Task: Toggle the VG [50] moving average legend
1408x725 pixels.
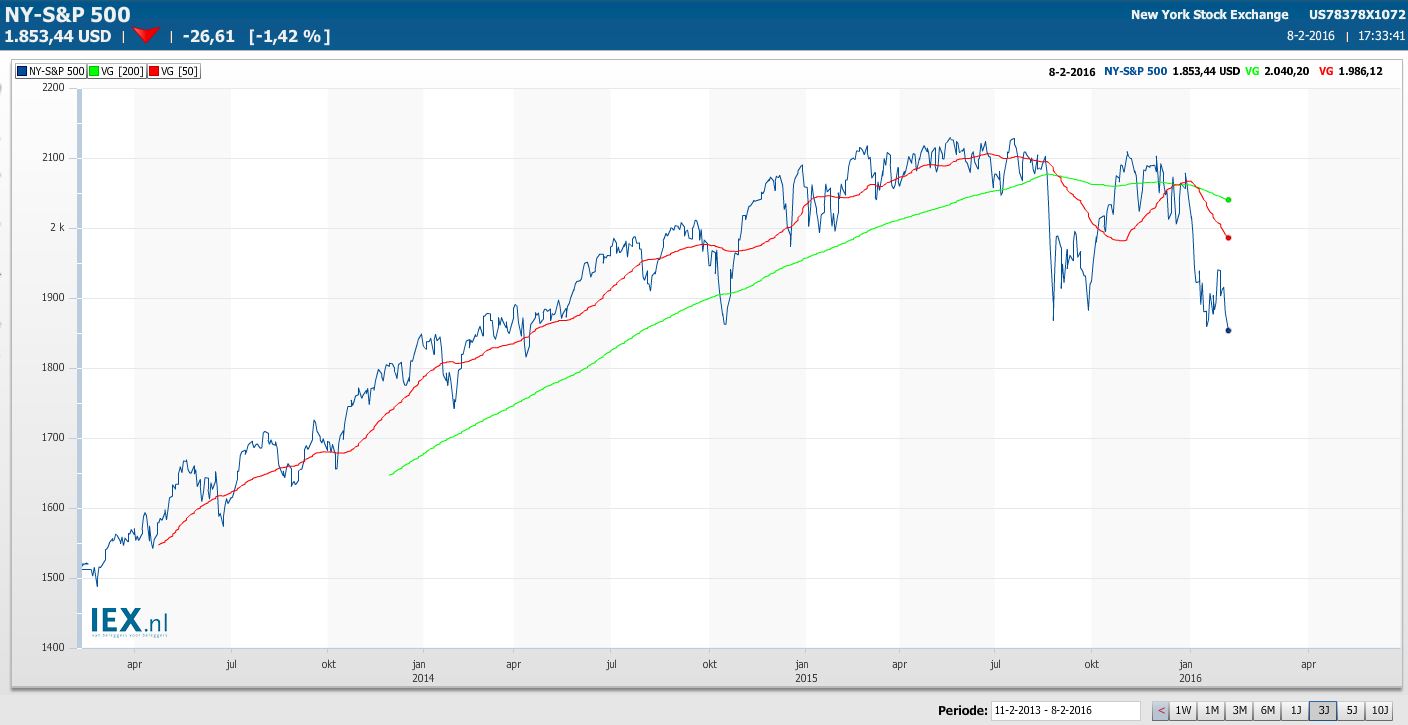Action: pyautogui.click(x=173, y=71)
